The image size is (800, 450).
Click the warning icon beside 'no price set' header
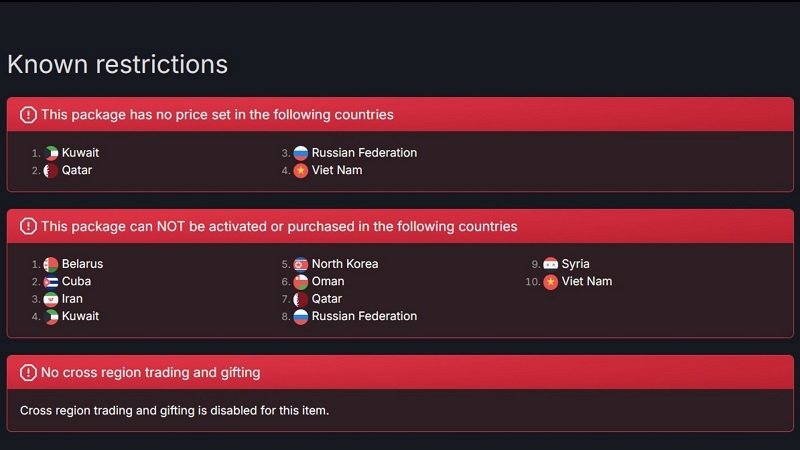point(28,115)
